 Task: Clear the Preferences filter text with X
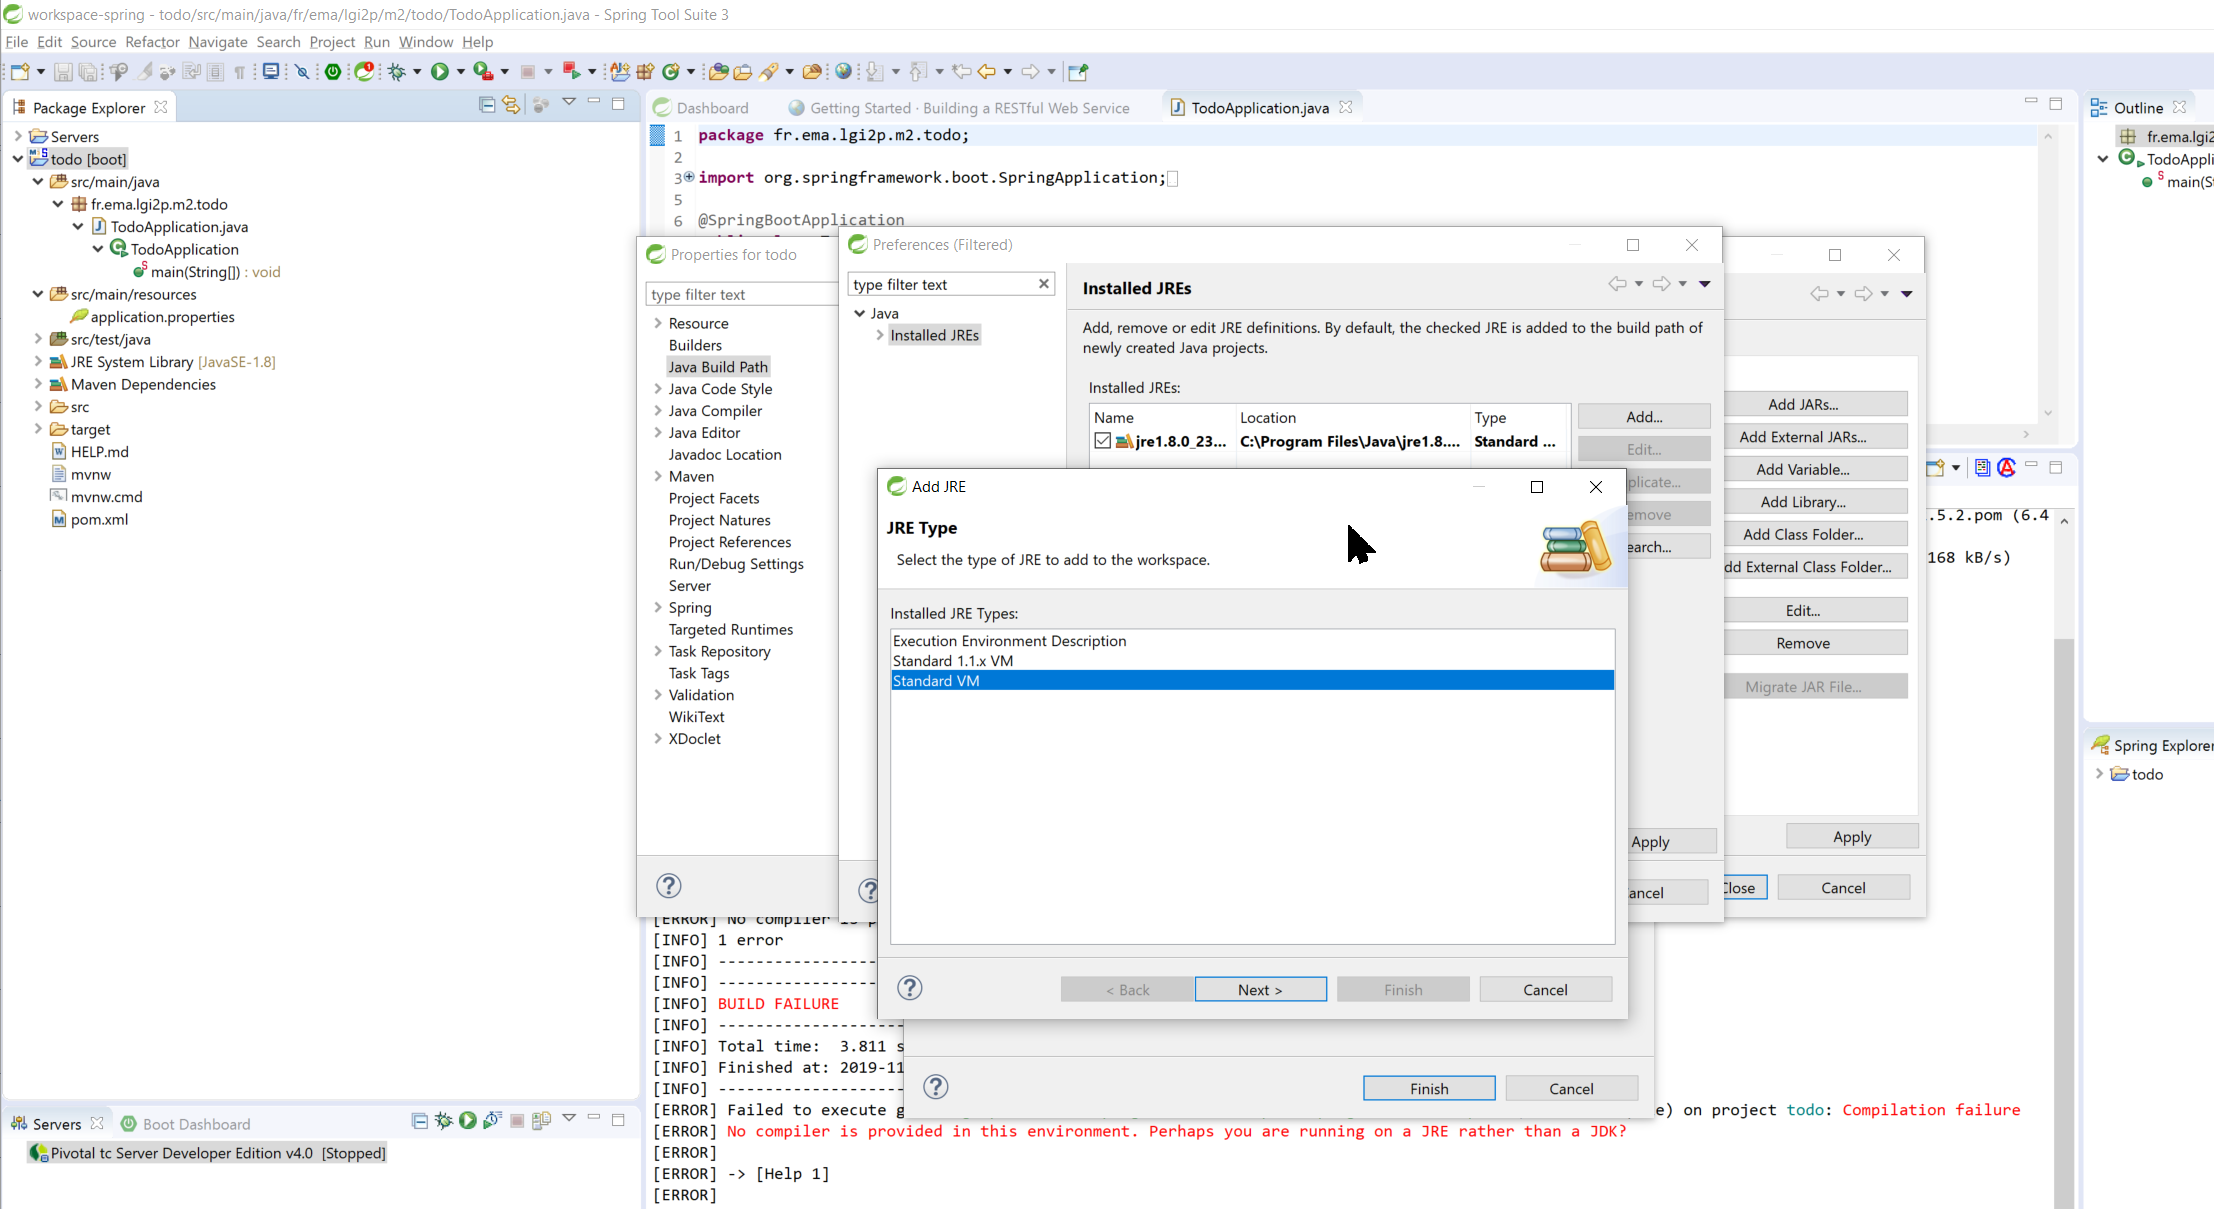pyautogui.click(x=1043, y=284)
